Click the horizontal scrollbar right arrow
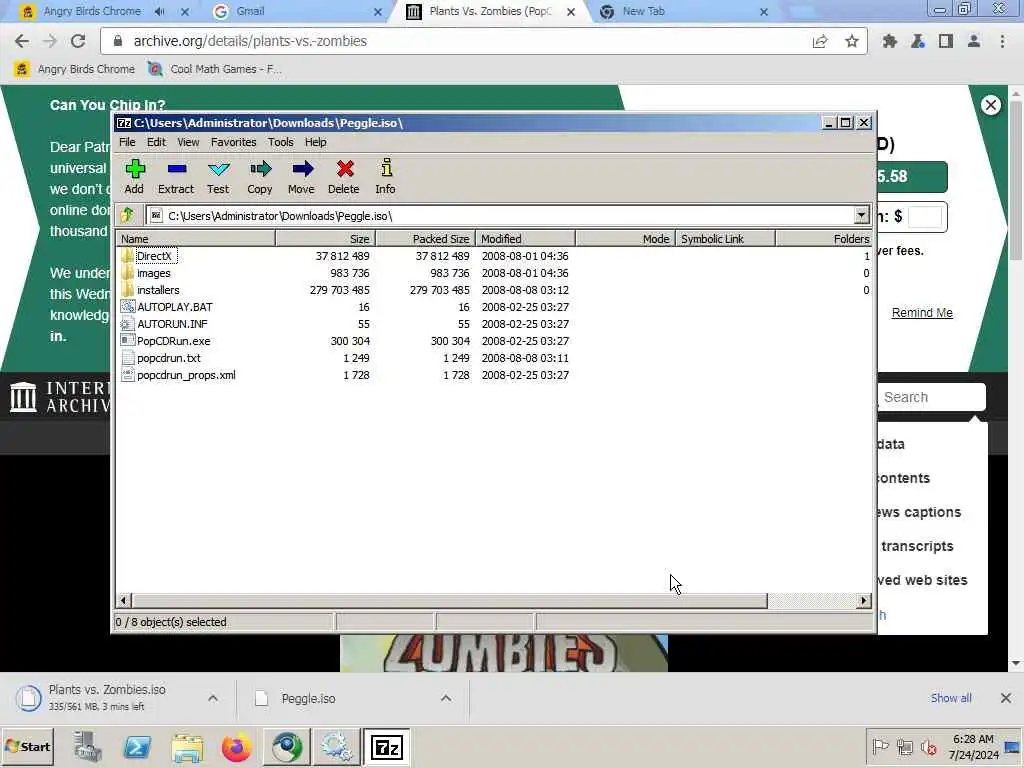 pyautogui.click(x=863, y=600)
